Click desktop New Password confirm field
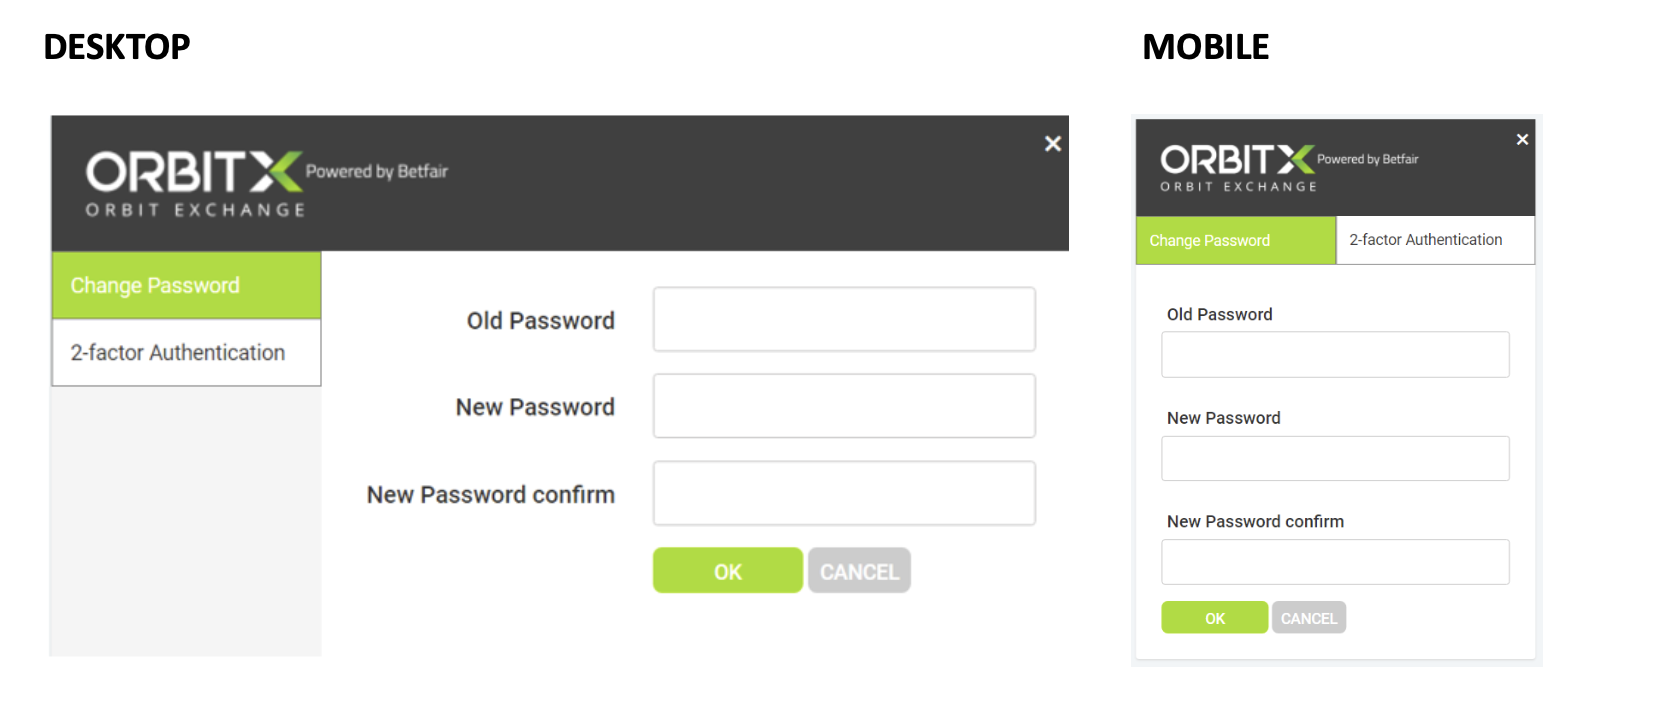The image size is (1676, 728). [844, 493]
